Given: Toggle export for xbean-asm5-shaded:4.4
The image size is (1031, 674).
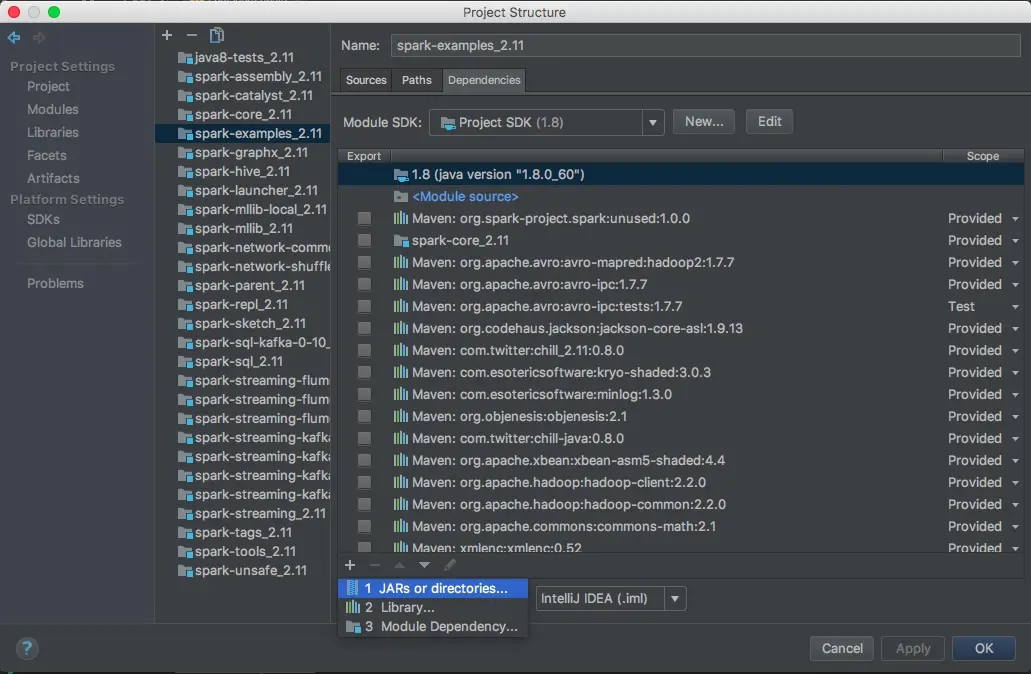Looking at the screenshot, I should pos(364,460).
